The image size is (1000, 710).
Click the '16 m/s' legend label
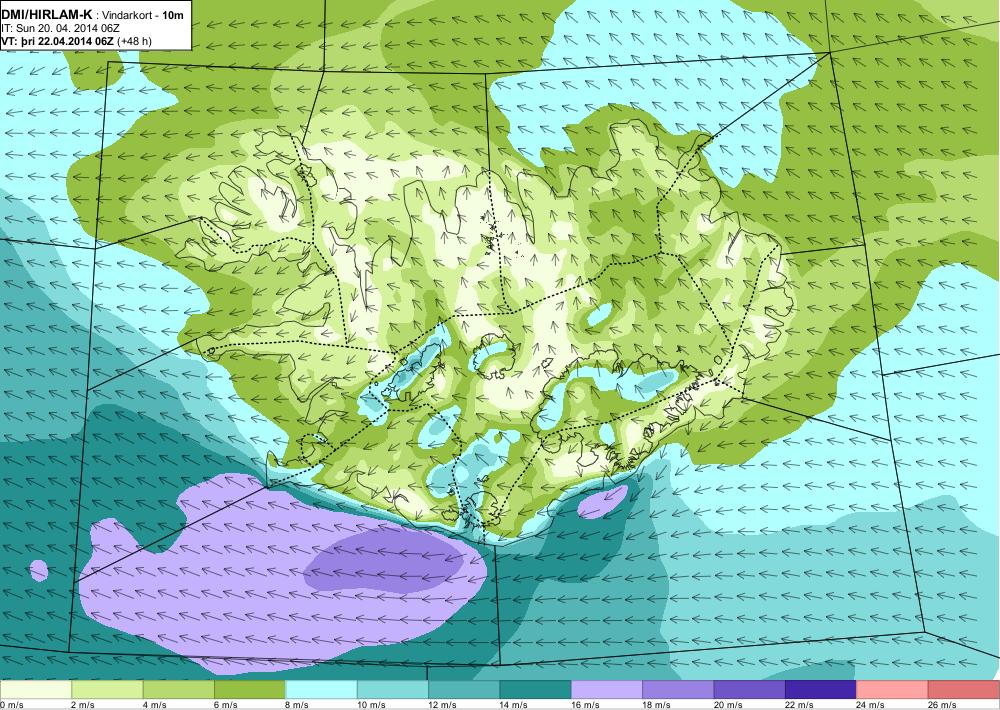(x=585, y=704)
